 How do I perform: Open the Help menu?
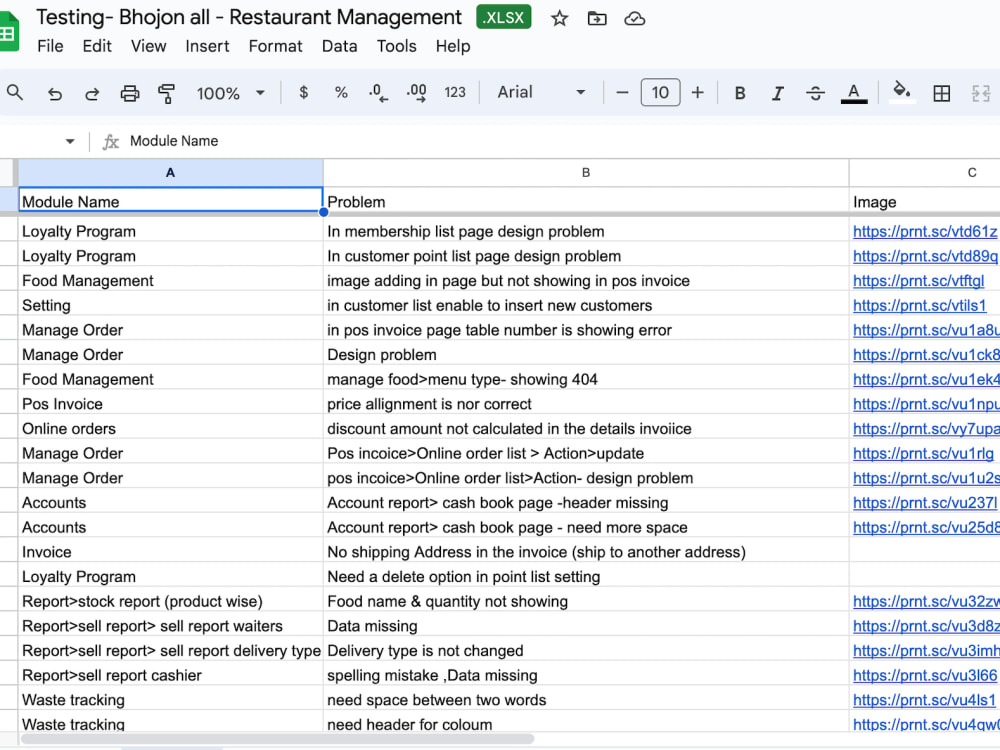pyautogui.click(x=453, y=46)
